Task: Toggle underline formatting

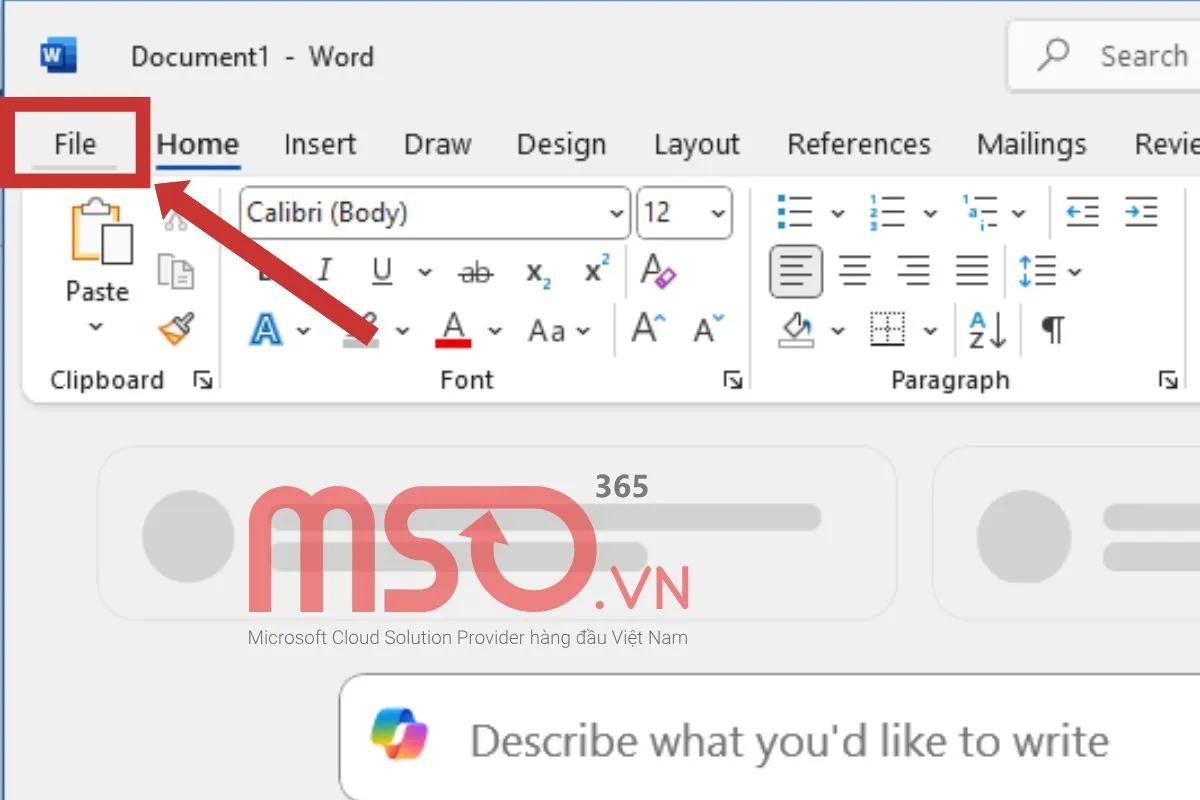Action: 382,271
